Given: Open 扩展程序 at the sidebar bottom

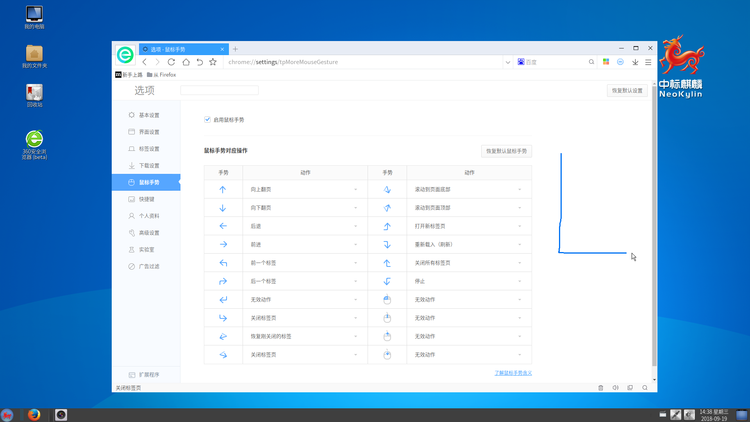Looking at the screenshot, I should click(x=146, y=375).
